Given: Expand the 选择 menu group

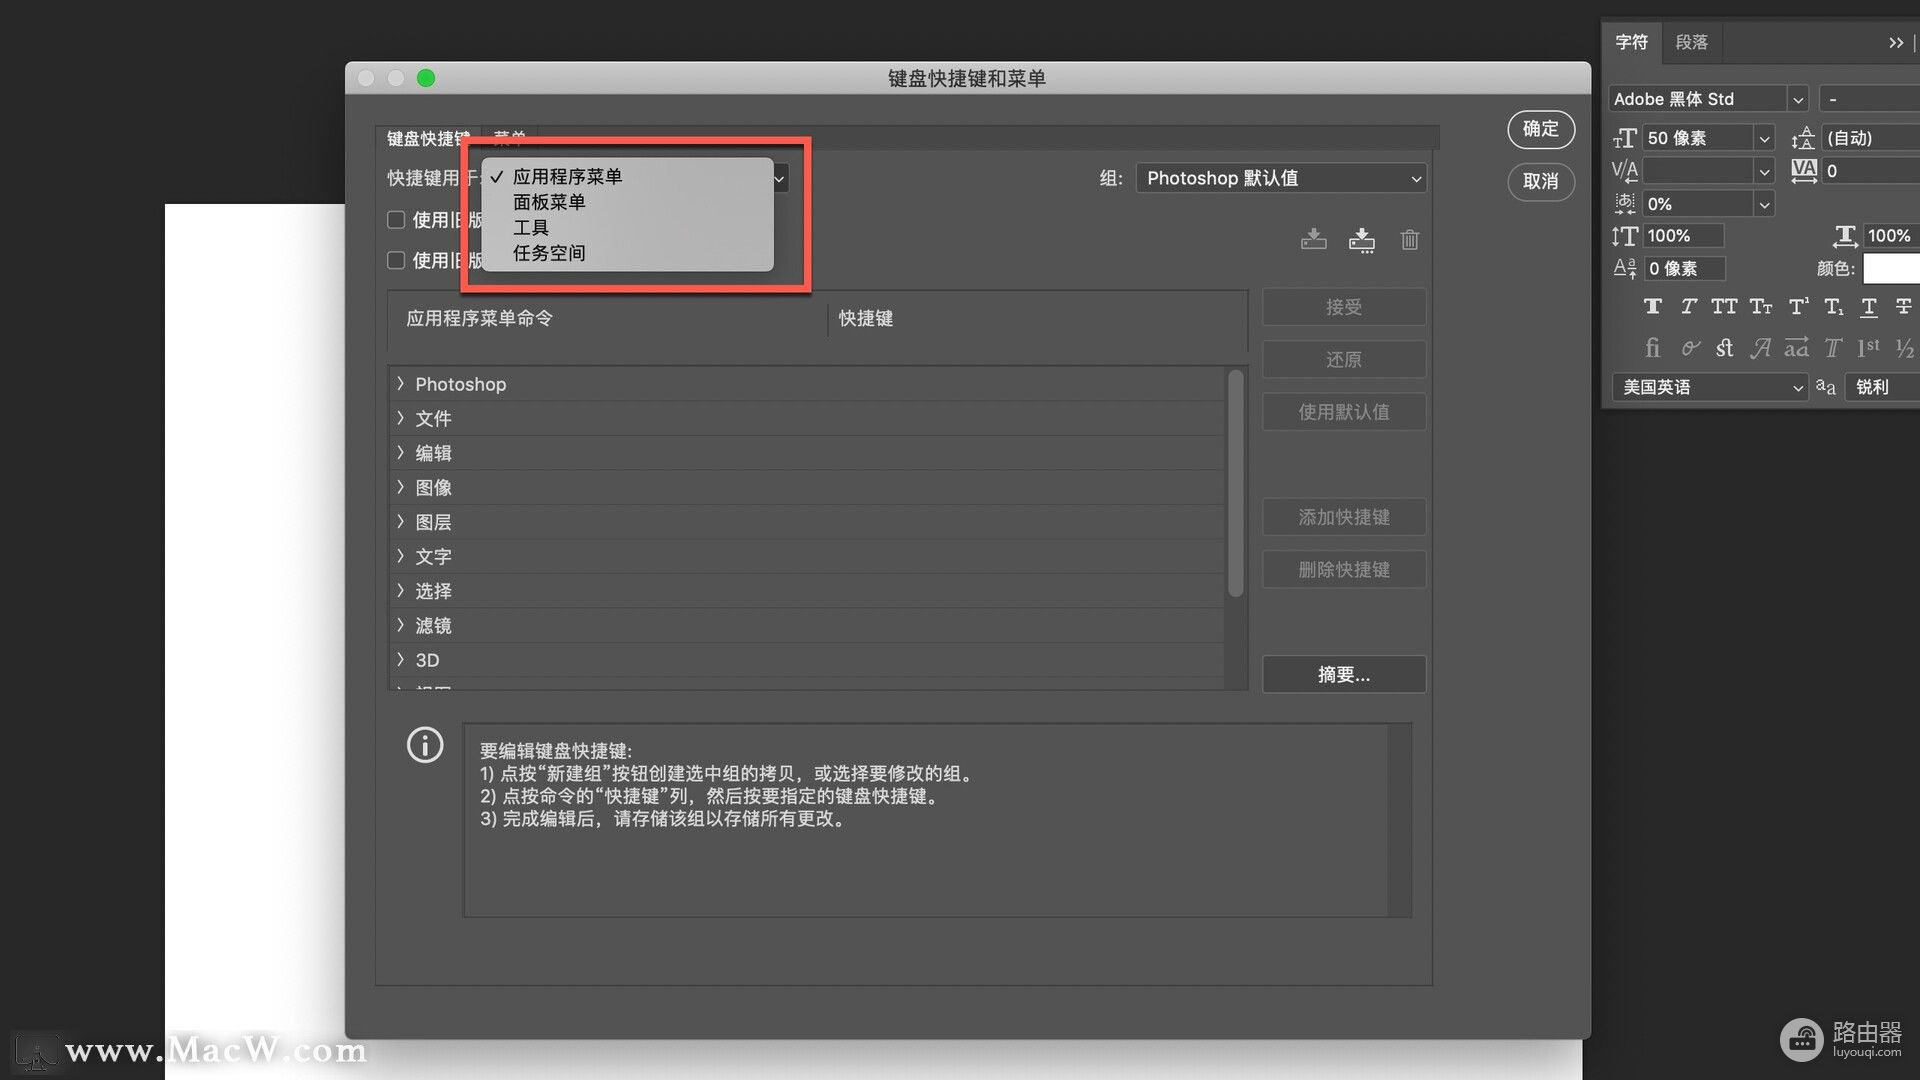Looking at the screenshot, I should pyautogui.click(x=400, y=591).
